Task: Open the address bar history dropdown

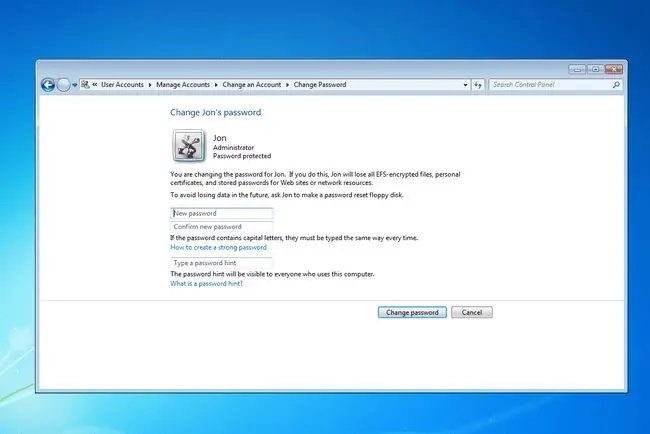Action: 465,85
